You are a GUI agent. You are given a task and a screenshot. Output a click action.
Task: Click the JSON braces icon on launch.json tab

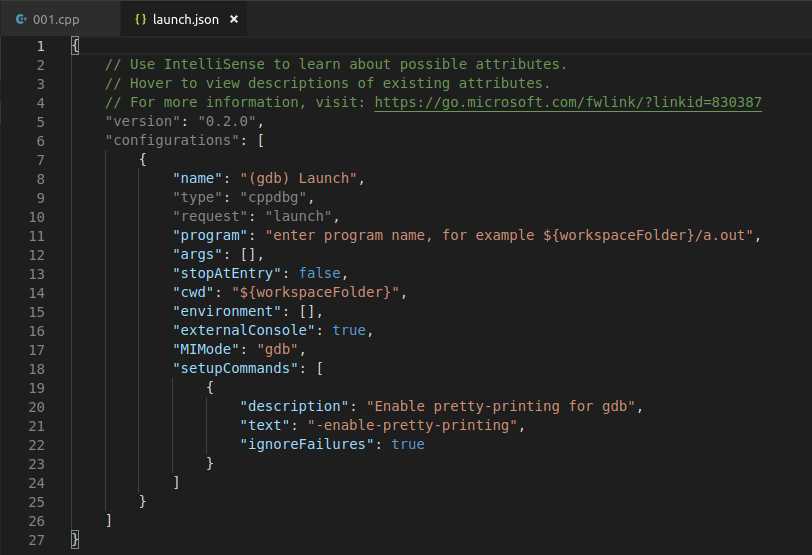pyautogui.click(x=140, y=19)
